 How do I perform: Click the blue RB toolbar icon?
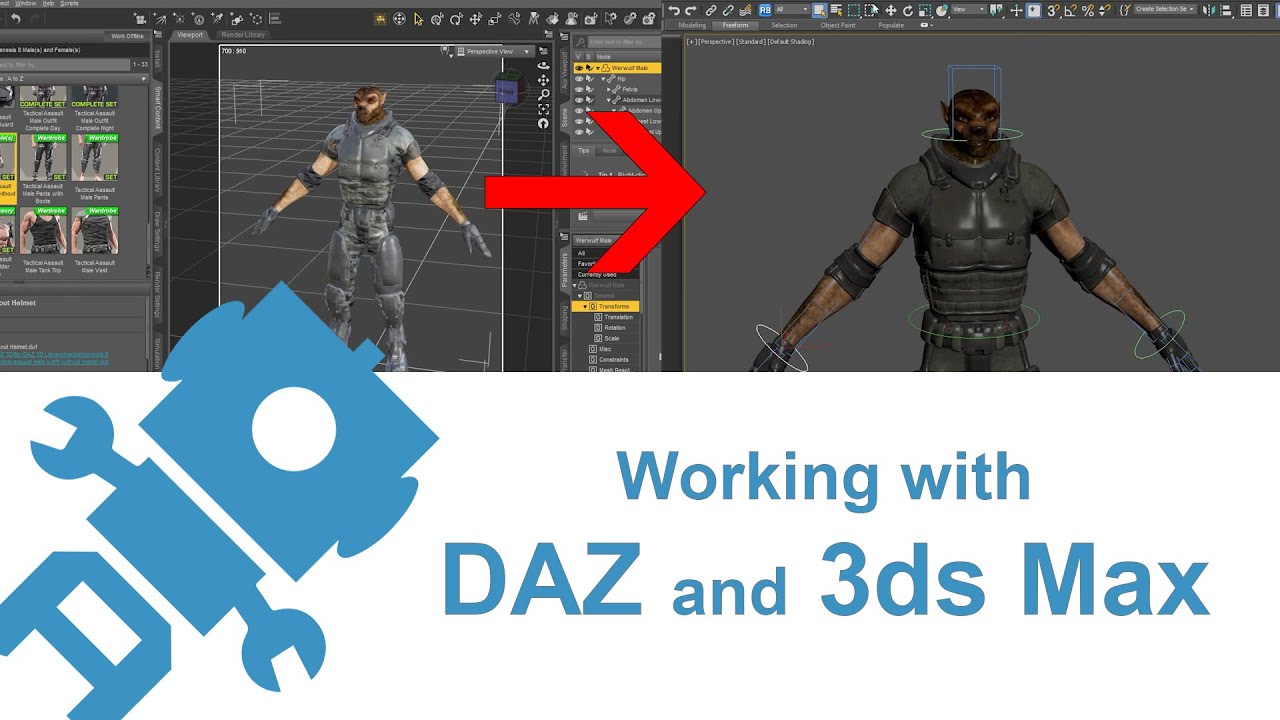click(765, 10)
